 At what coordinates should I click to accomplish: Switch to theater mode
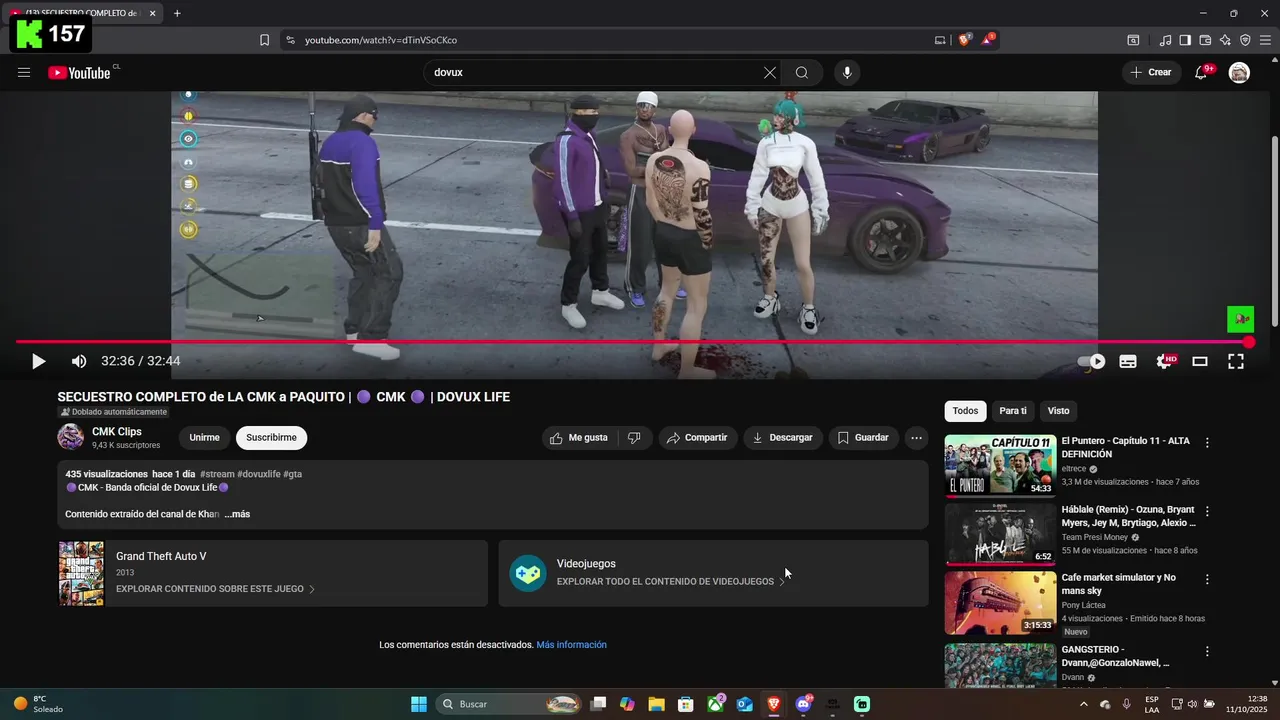point(1200,361)
